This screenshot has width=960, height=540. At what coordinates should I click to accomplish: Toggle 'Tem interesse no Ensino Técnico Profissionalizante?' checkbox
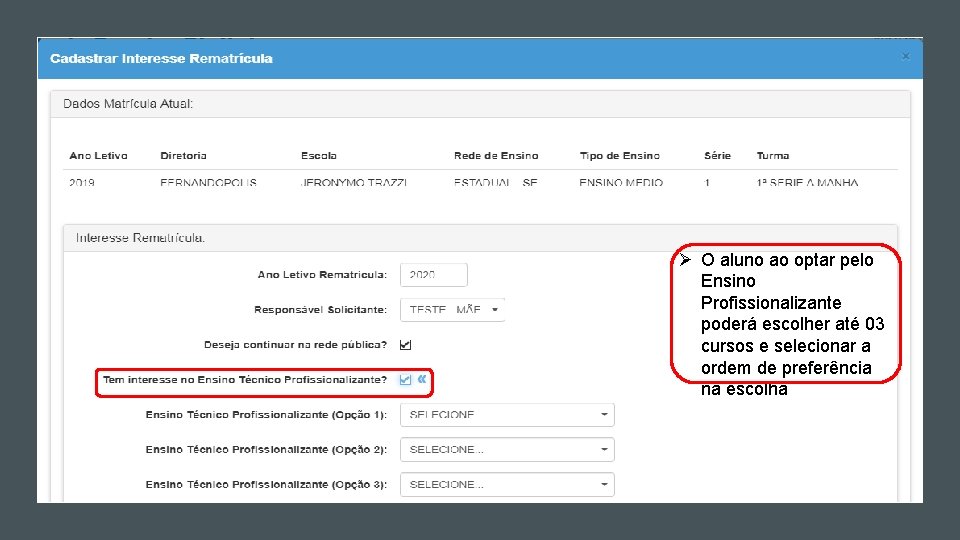coord(405,380)
